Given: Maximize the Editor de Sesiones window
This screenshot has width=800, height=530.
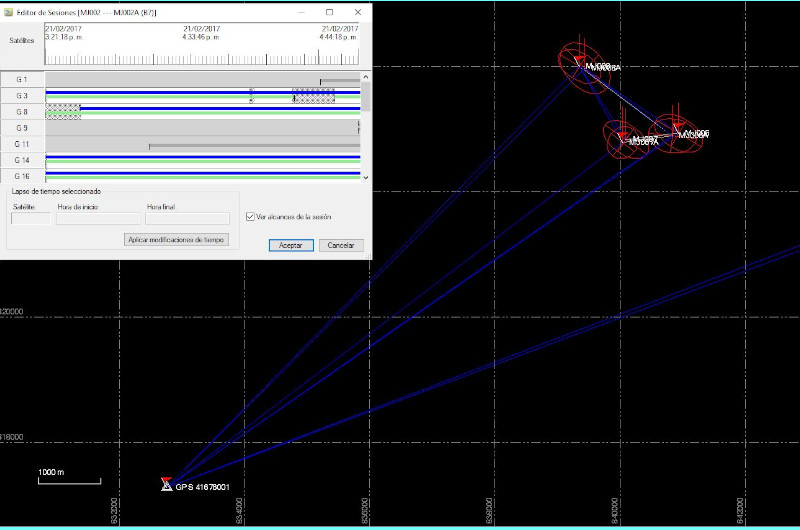Looking at the screenshot, I should [x=329, y=12].
